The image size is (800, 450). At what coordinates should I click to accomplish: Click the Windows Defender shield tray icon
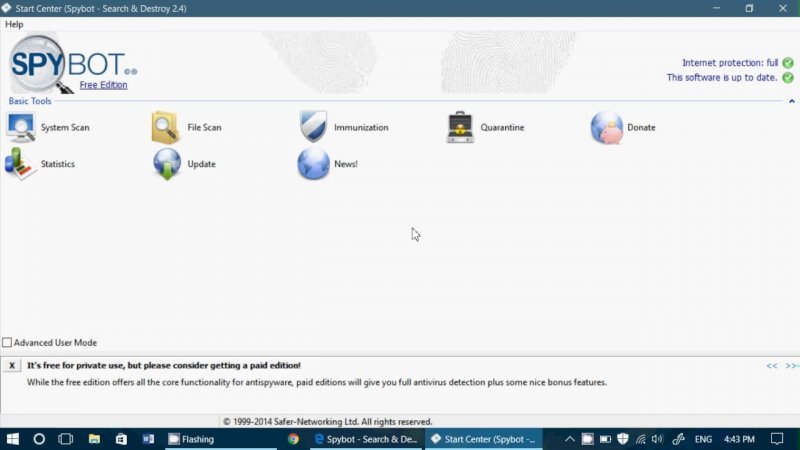pyautogui.click(x=622, y=439)
